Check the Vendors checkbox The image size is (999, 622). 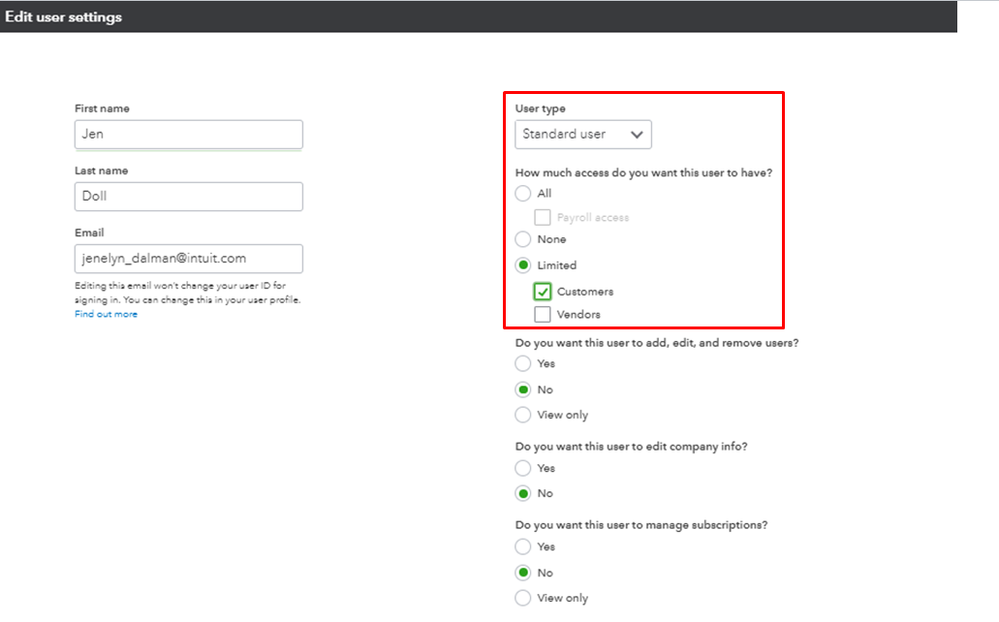coord(542,314)
